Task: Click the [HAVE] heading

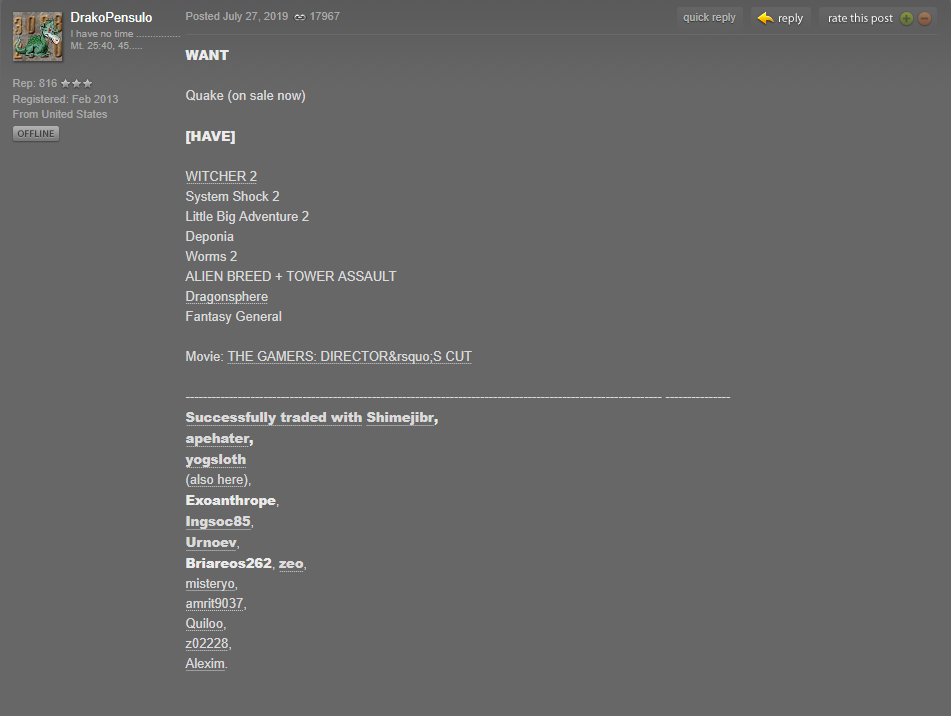Action: pyautogui.click(x=210, y=136)
